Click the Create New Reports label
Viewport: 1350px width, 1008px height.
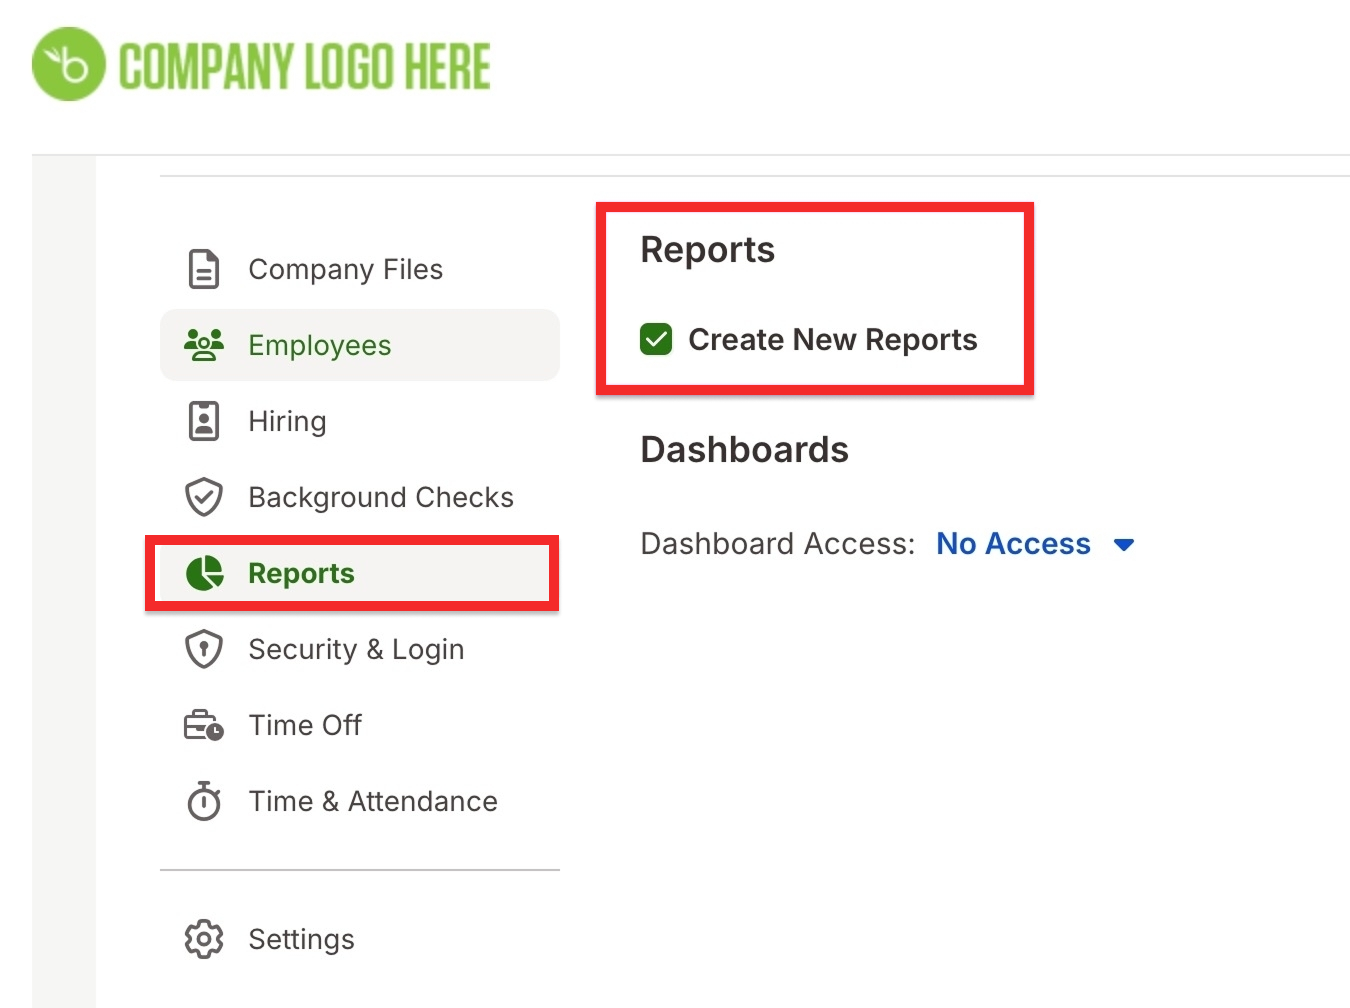(833, 340)
